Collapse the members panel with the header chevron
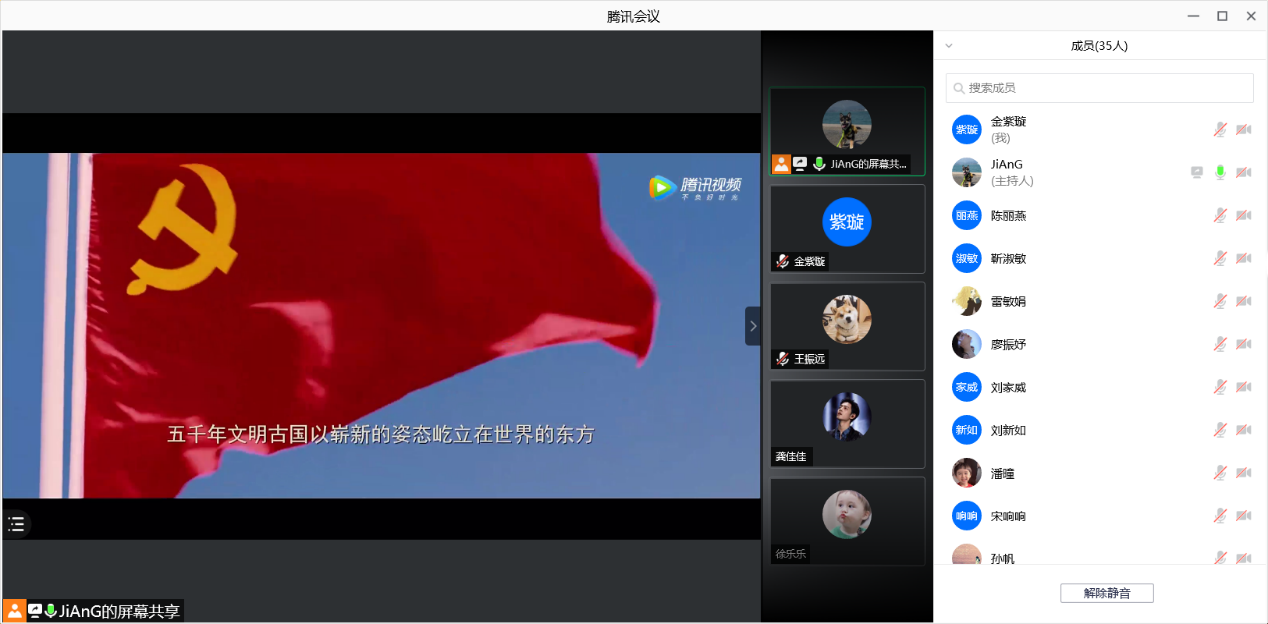The width and height of the screenshot is (1268, 624). (949, 46)
